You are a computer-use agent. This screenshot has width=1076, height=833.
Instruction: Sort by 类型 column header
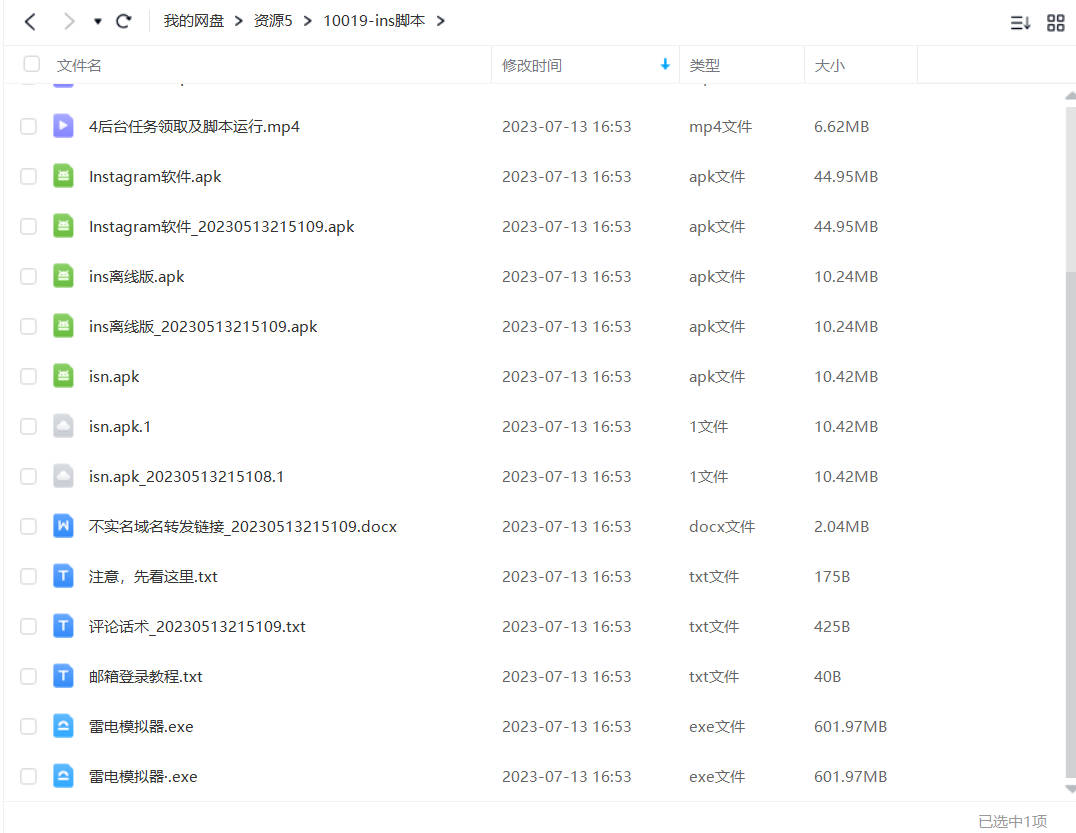(704, 65)
